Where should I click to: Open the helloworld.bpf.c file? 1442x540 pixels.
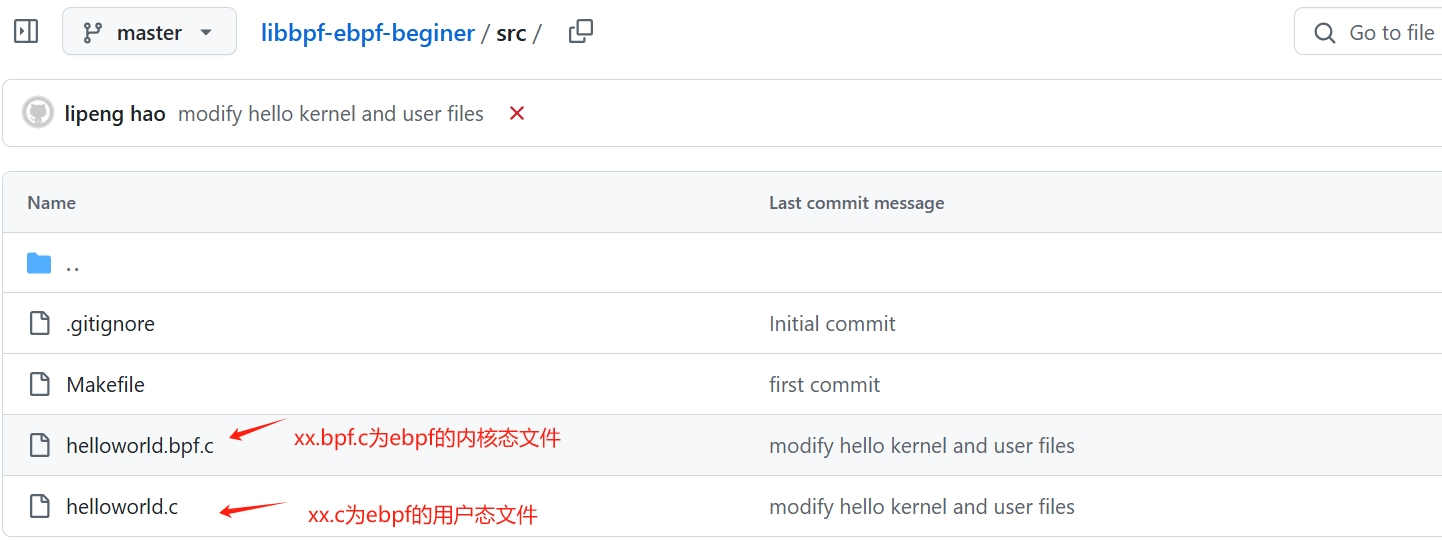(140, 446)
